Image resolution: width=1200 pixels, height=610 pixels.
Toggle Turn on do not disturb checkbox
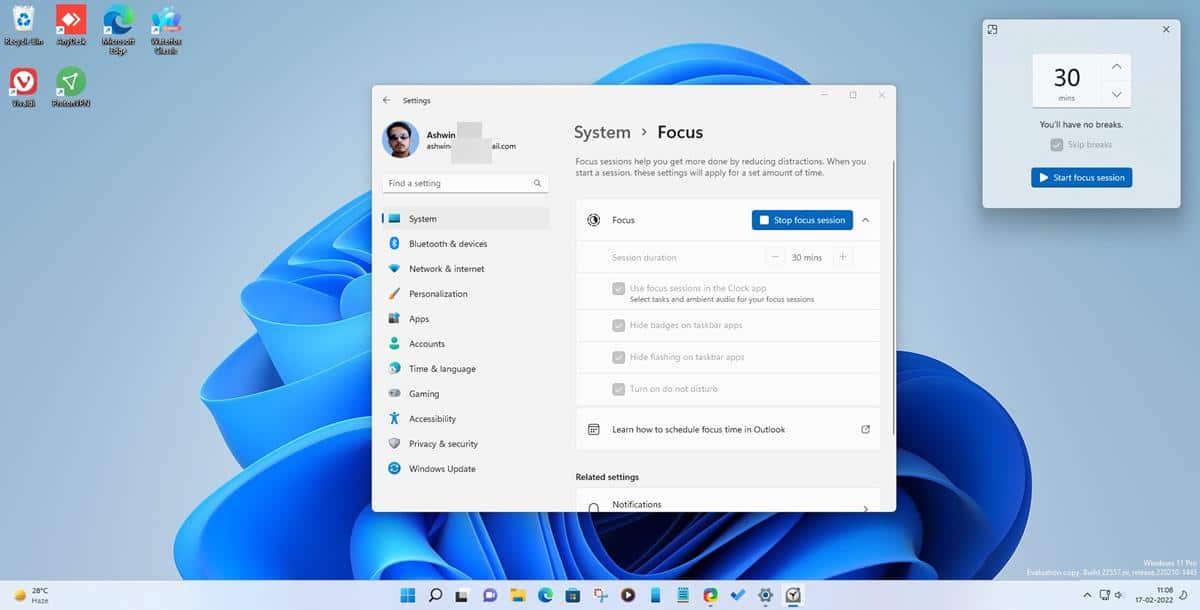[x=618, y=389]
